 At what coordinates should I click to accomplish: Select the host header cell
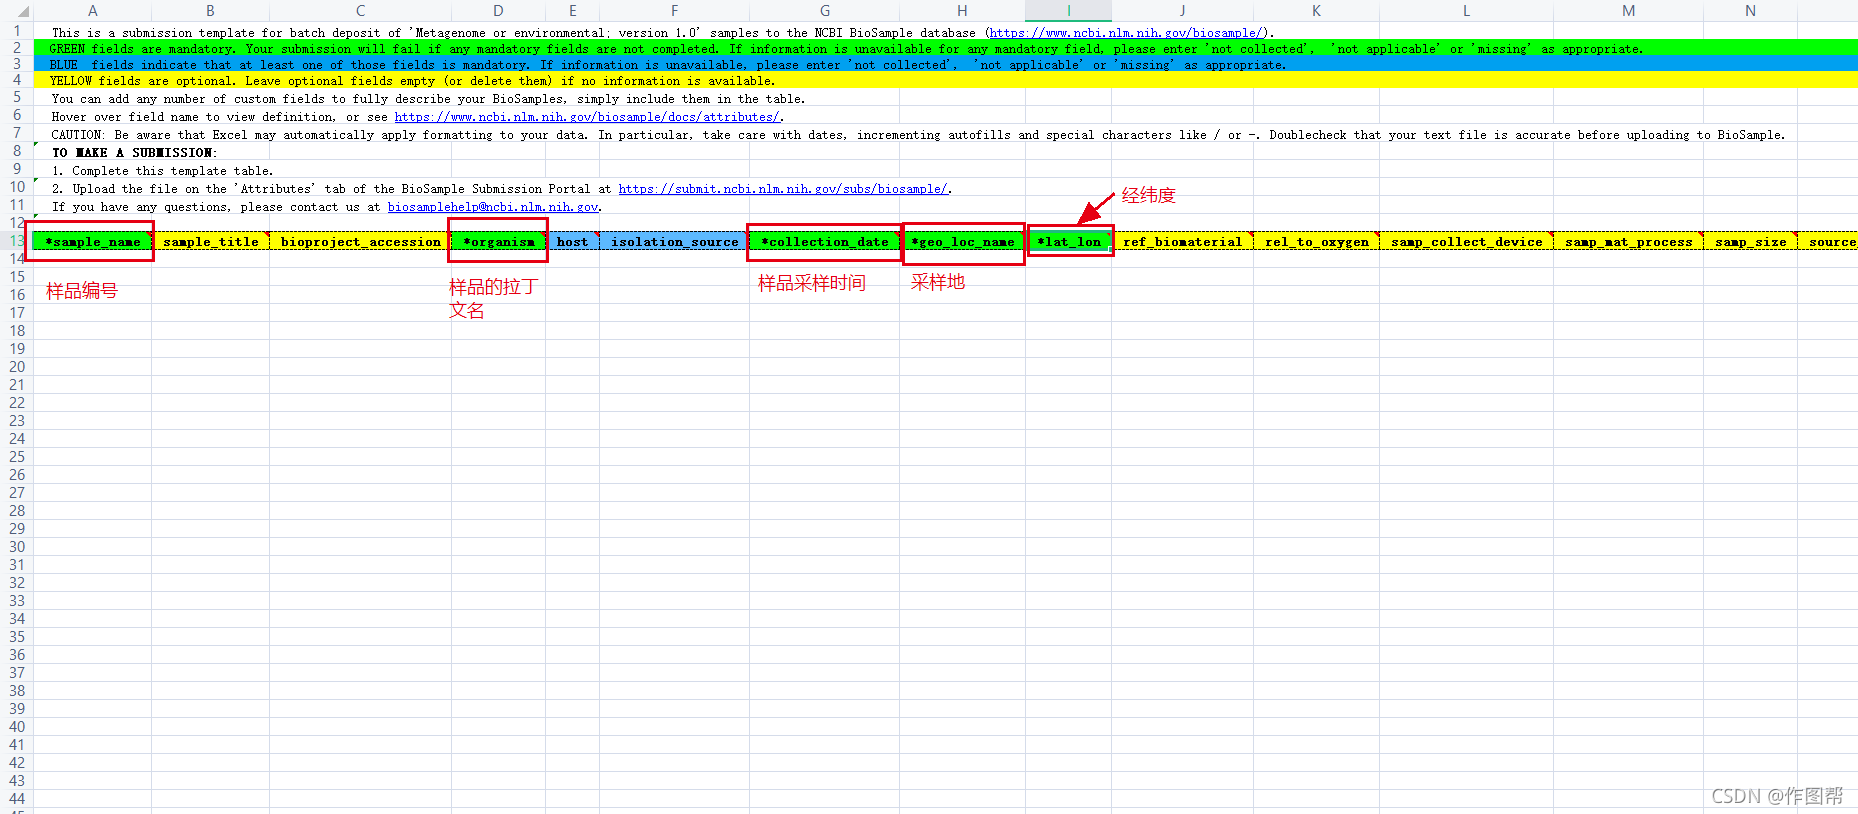(x=573, y=241)
